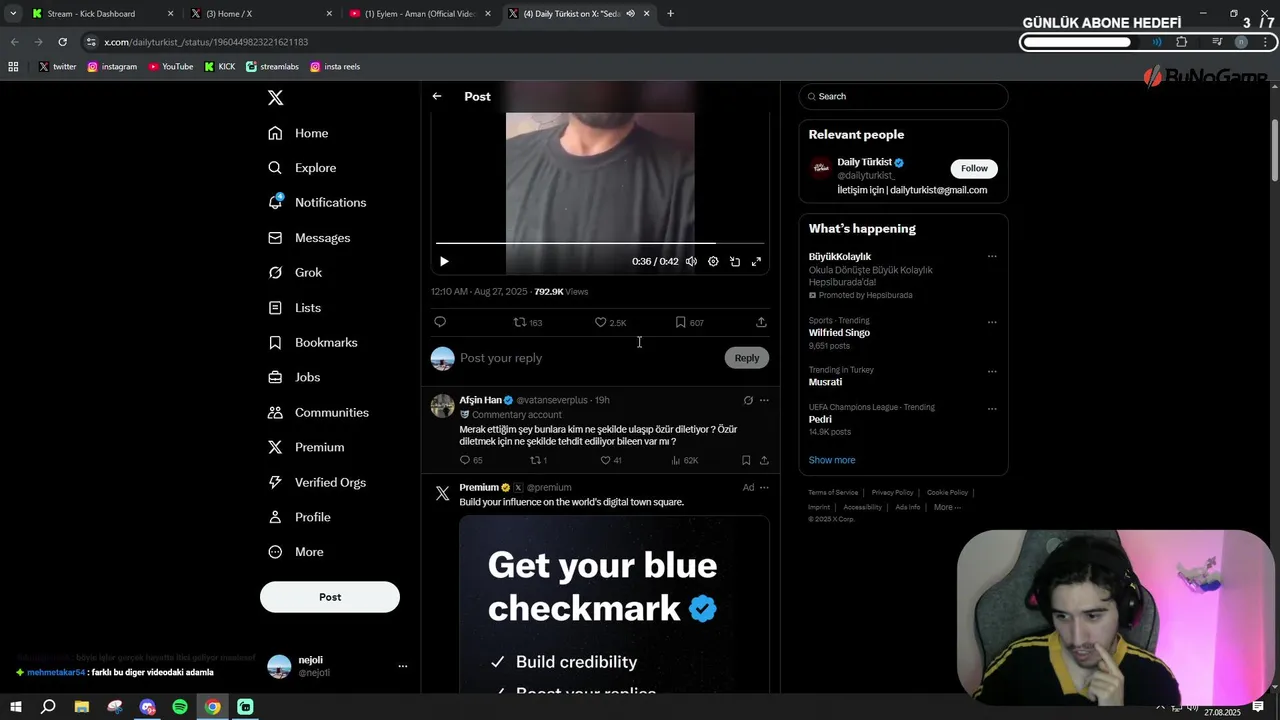Switch to Eylem - Aman YouTube tab
Screen dimensions: 1280x720
pyautogui.click(x=421, y=14)
